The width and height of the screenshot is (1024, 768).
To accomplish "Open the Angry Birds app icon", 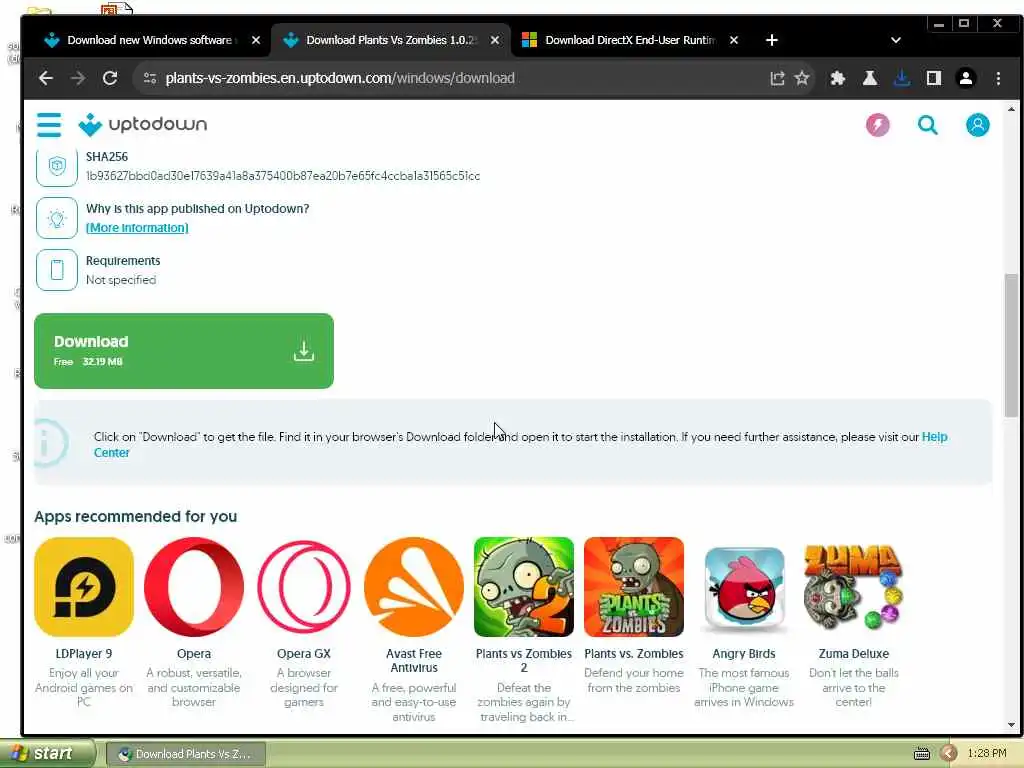I will pos(744,589).
